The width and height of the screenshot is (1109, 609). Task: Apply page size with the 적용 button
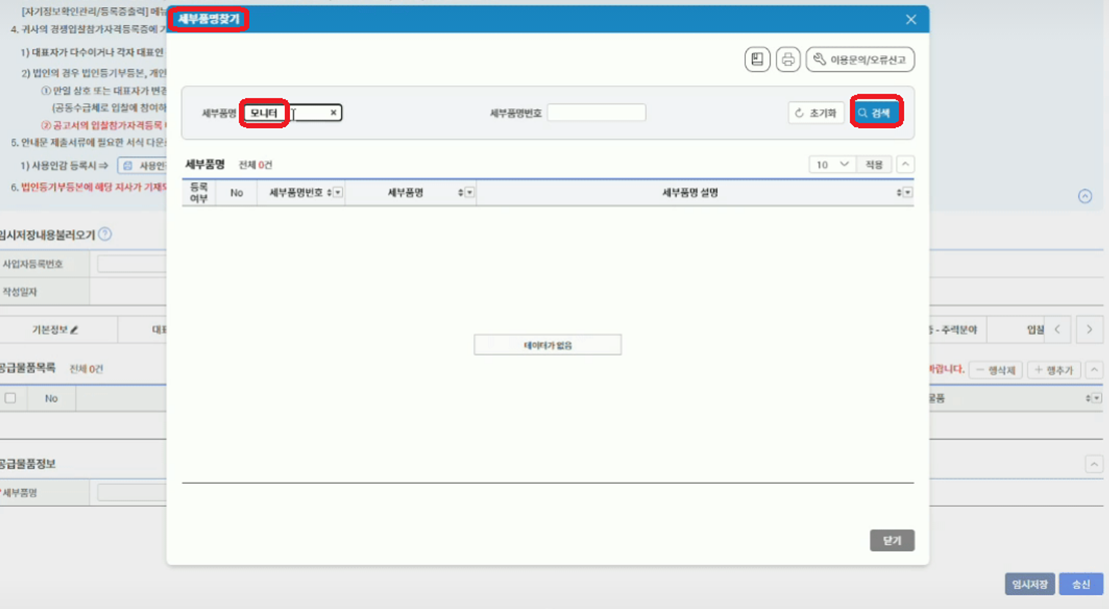(876, 164)
